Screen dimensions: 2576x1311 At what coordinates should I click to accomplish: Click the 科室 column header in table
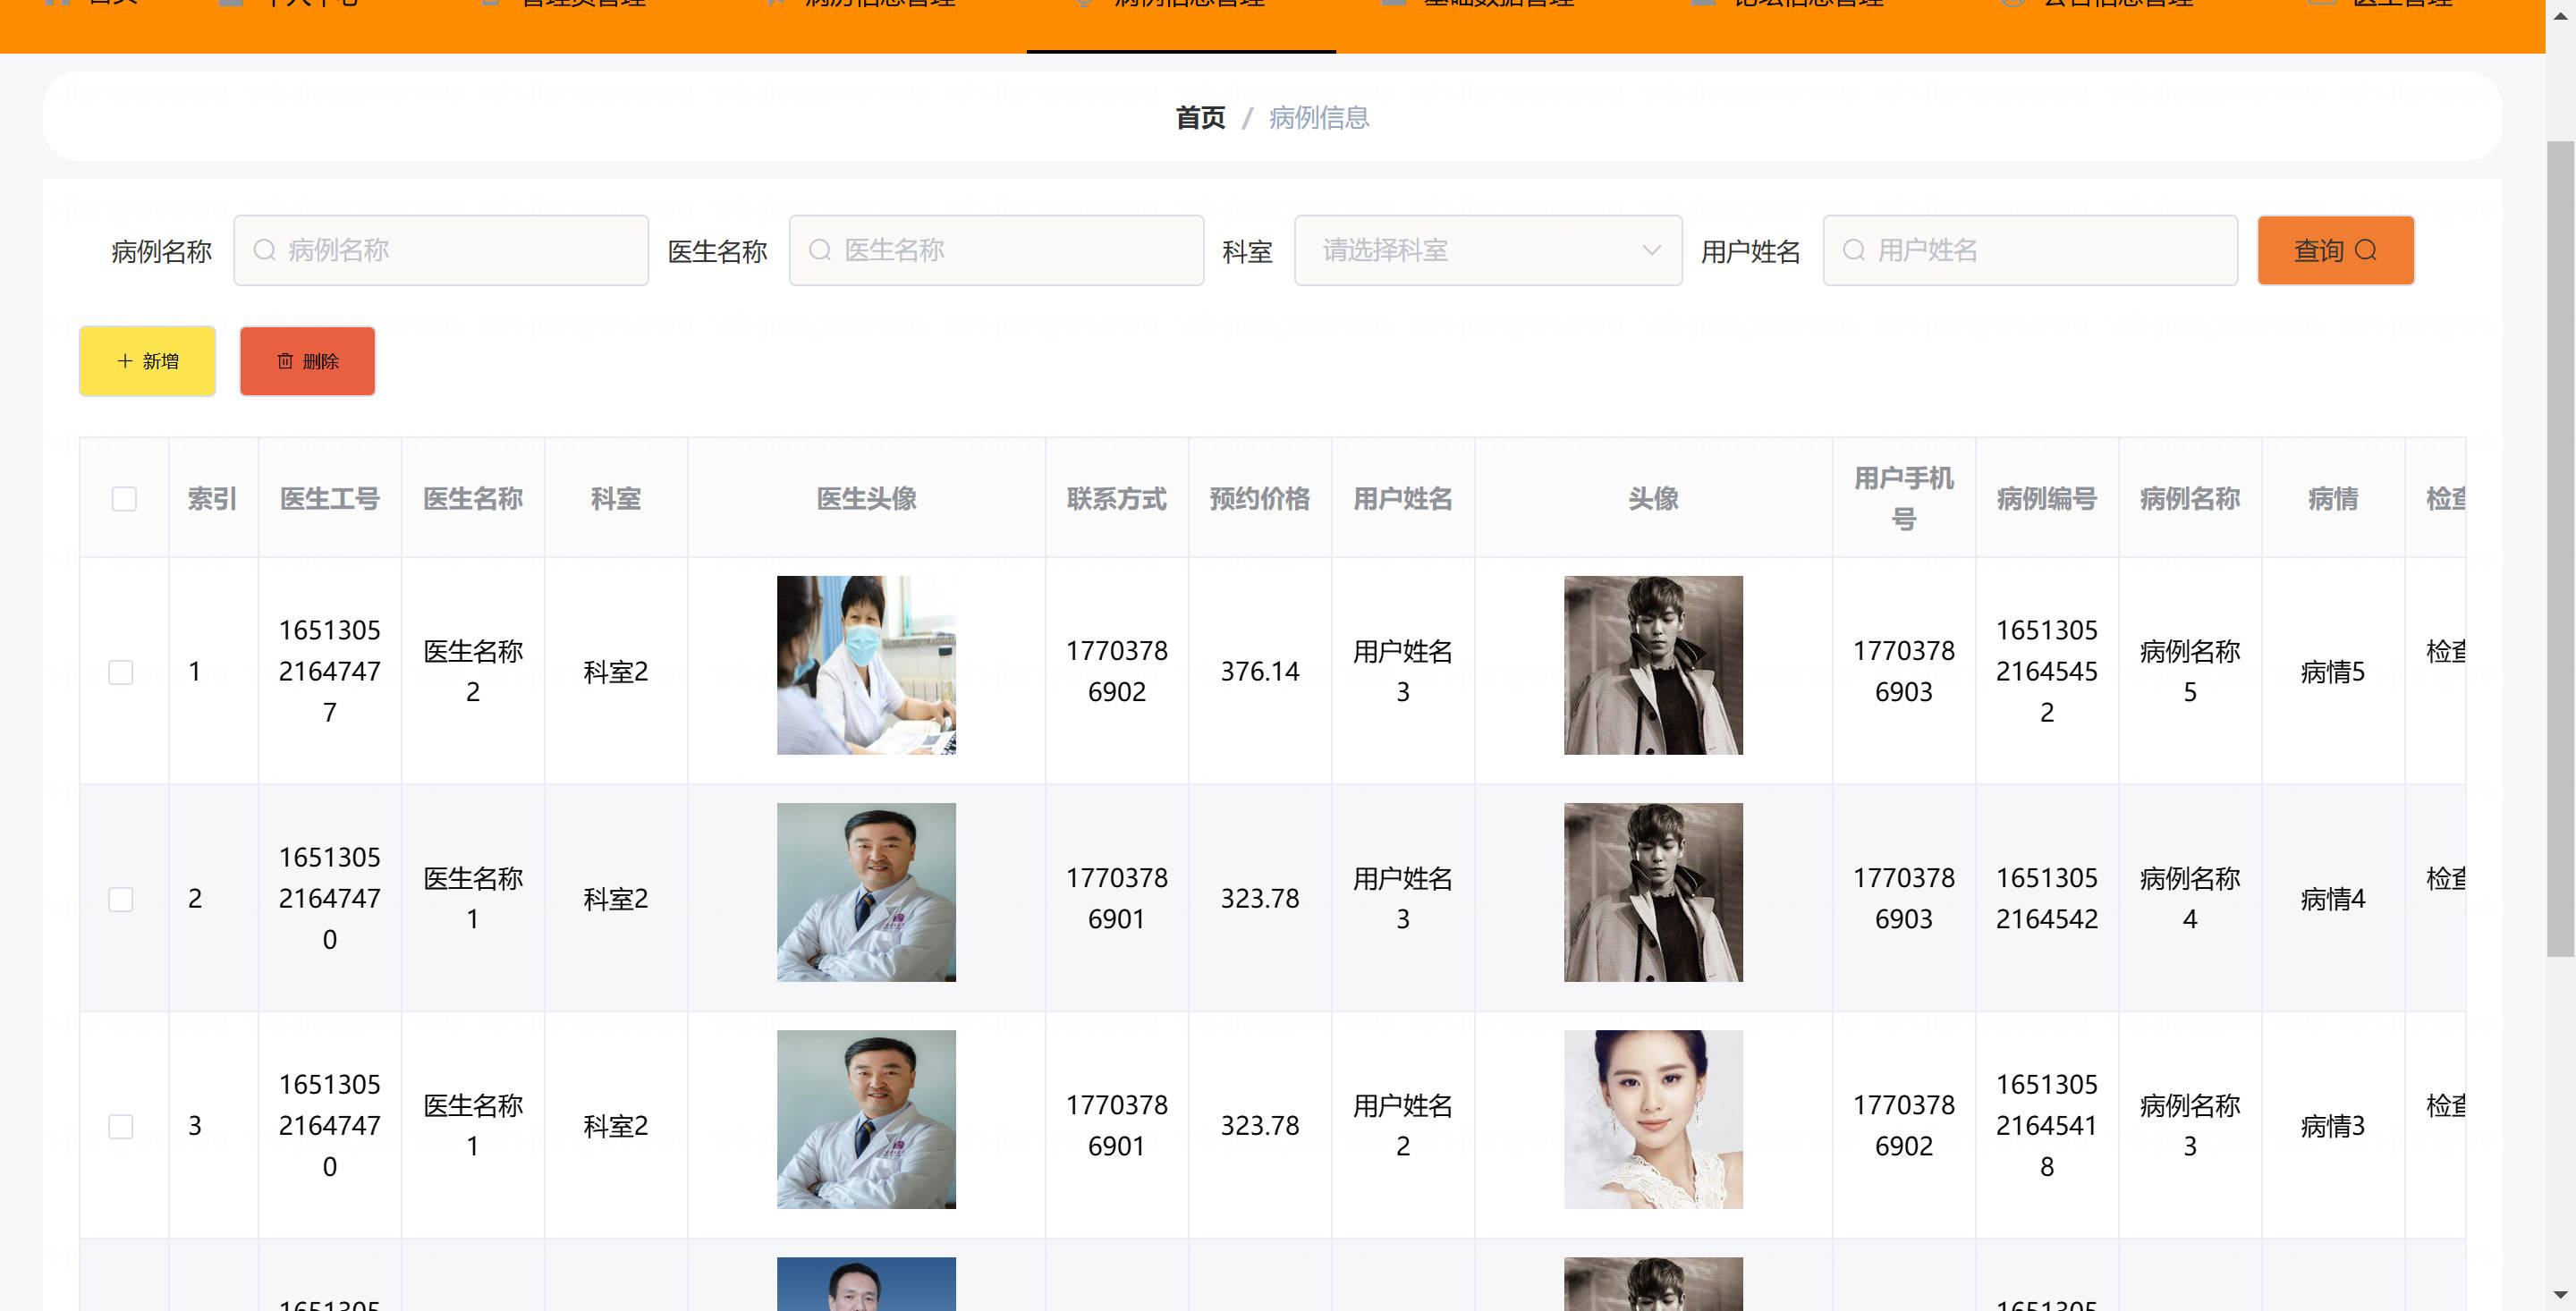(x=616, y=498)
